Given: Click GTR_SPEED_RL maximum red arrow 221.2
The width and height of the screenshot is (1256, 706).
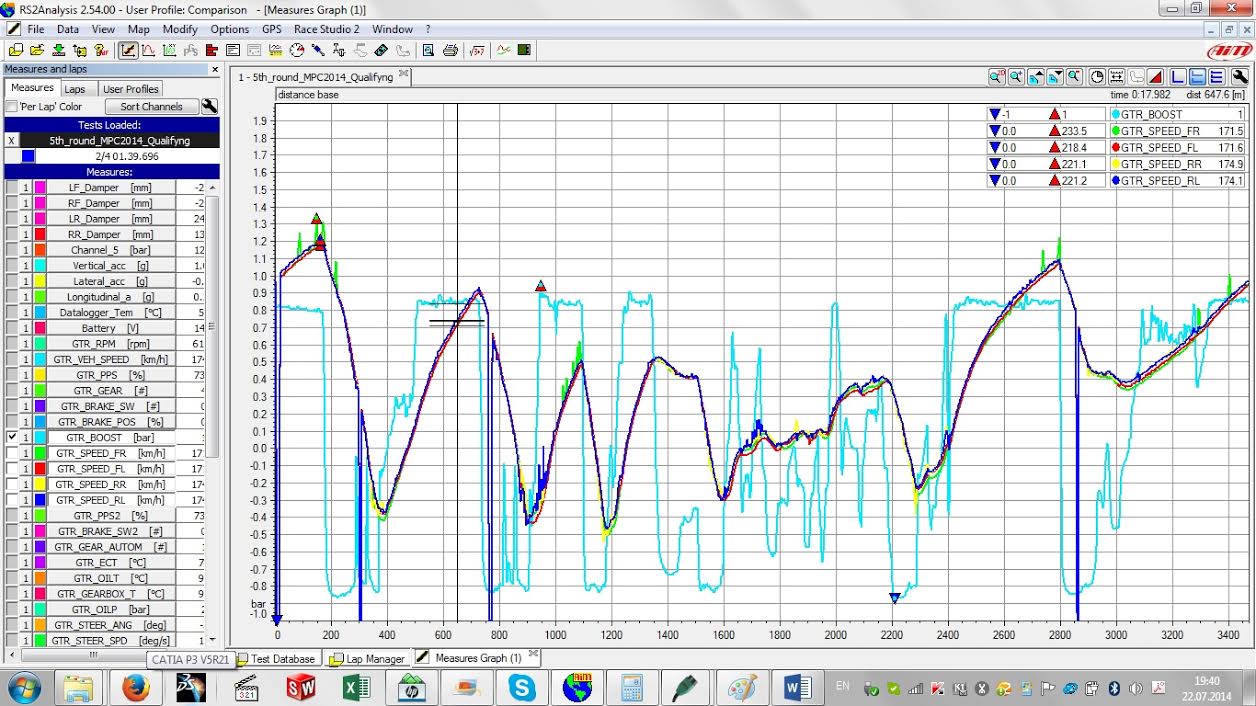Looking at the screenshot, I should tap(1054, 181).
